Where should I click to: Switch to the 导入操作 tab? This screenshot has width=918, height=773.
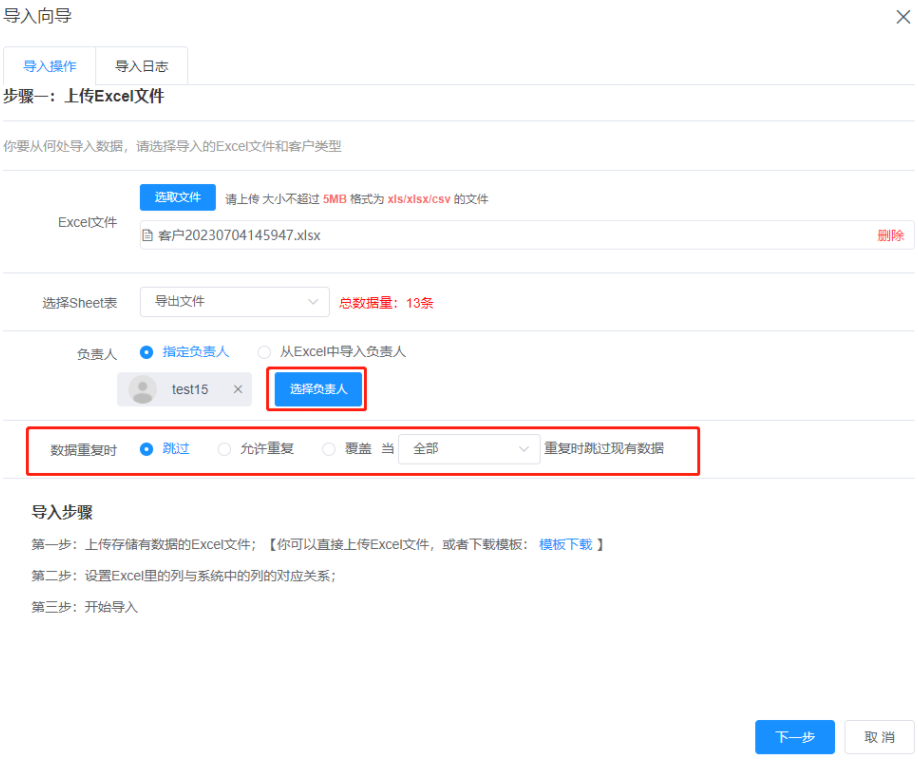(50, 65)
